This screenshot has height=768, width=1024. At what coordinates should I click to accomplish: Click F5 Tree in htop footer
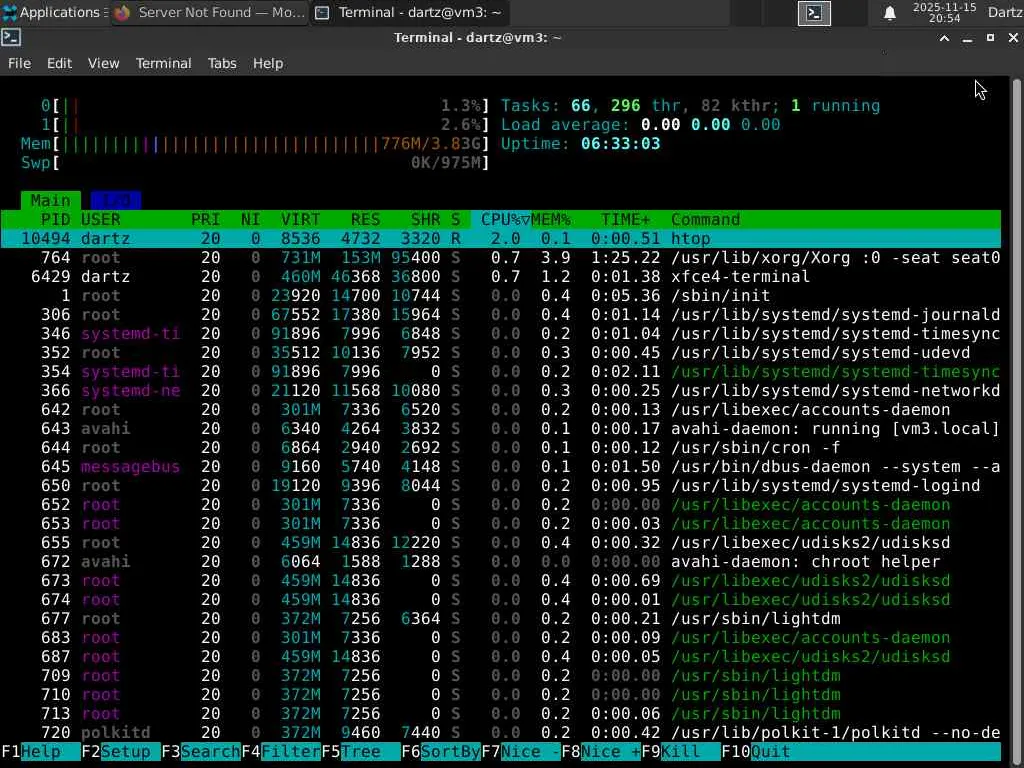click(360, 752)
